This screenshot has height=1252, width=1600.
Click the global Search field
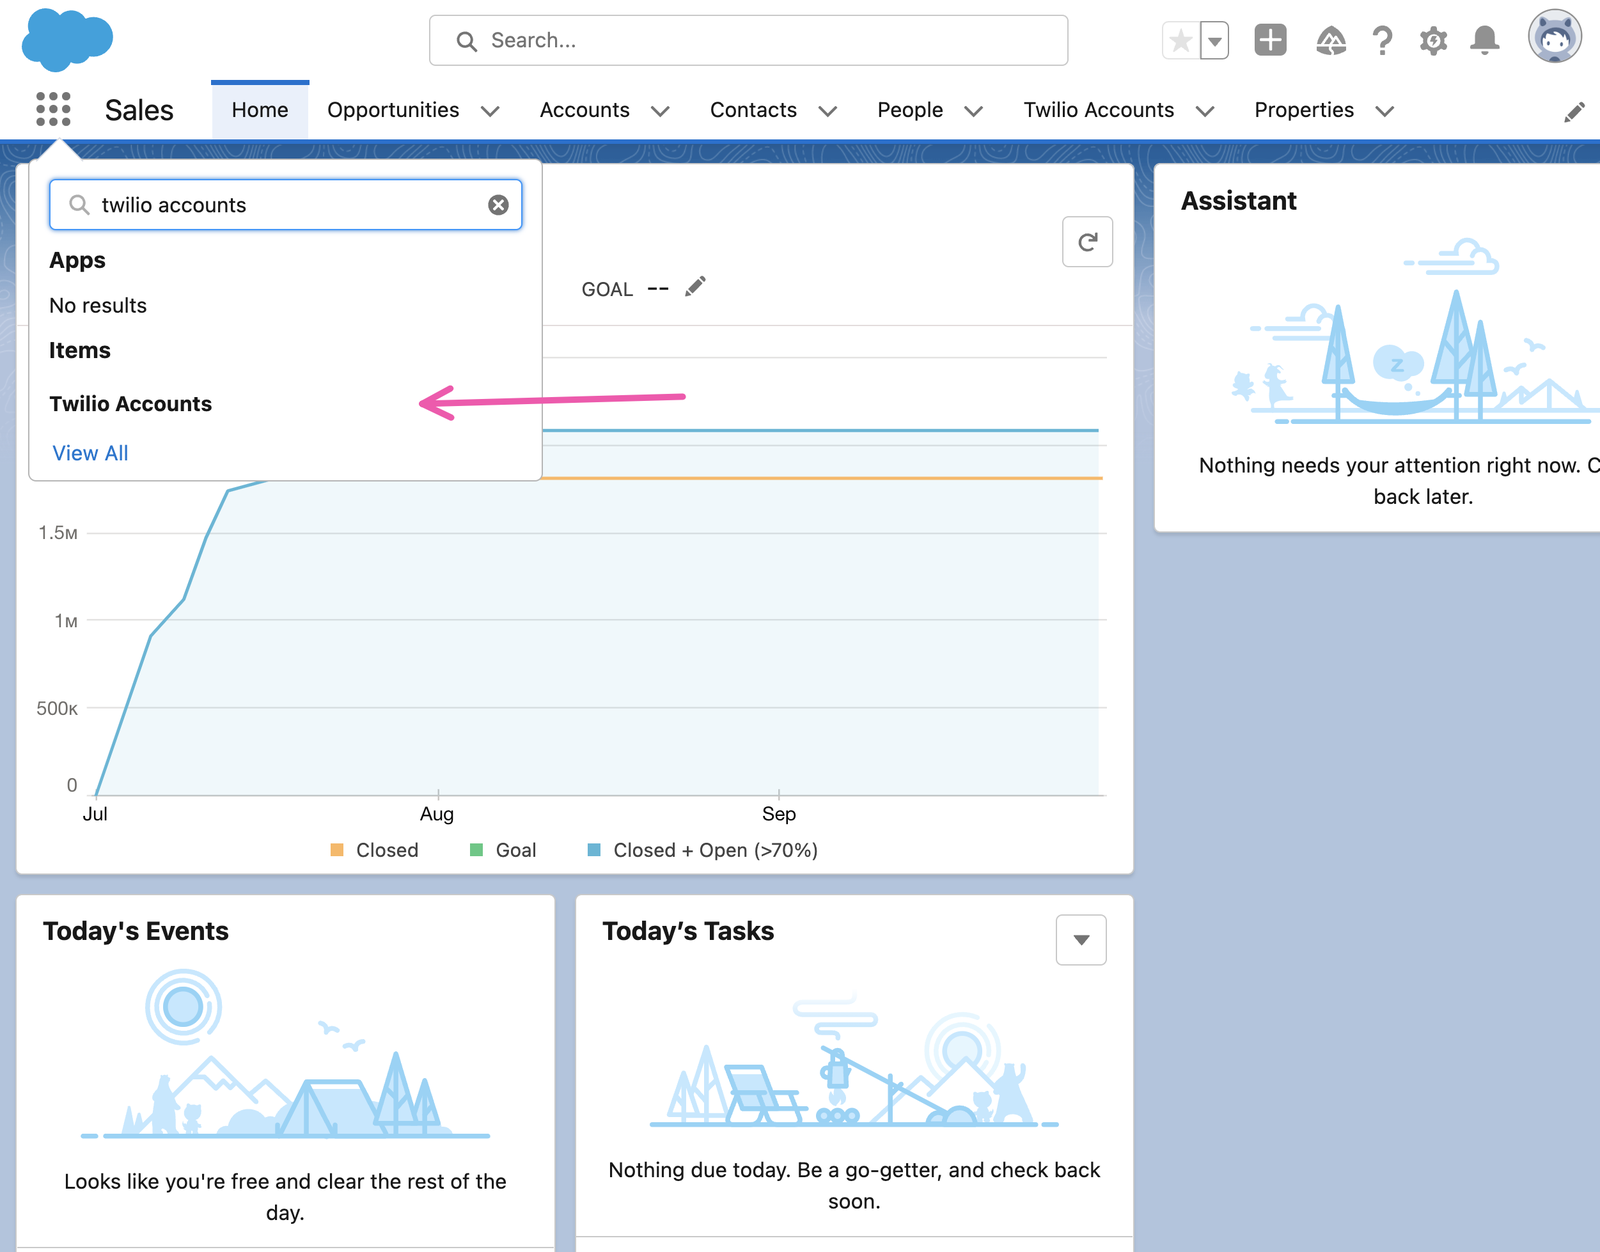point(748,40)
